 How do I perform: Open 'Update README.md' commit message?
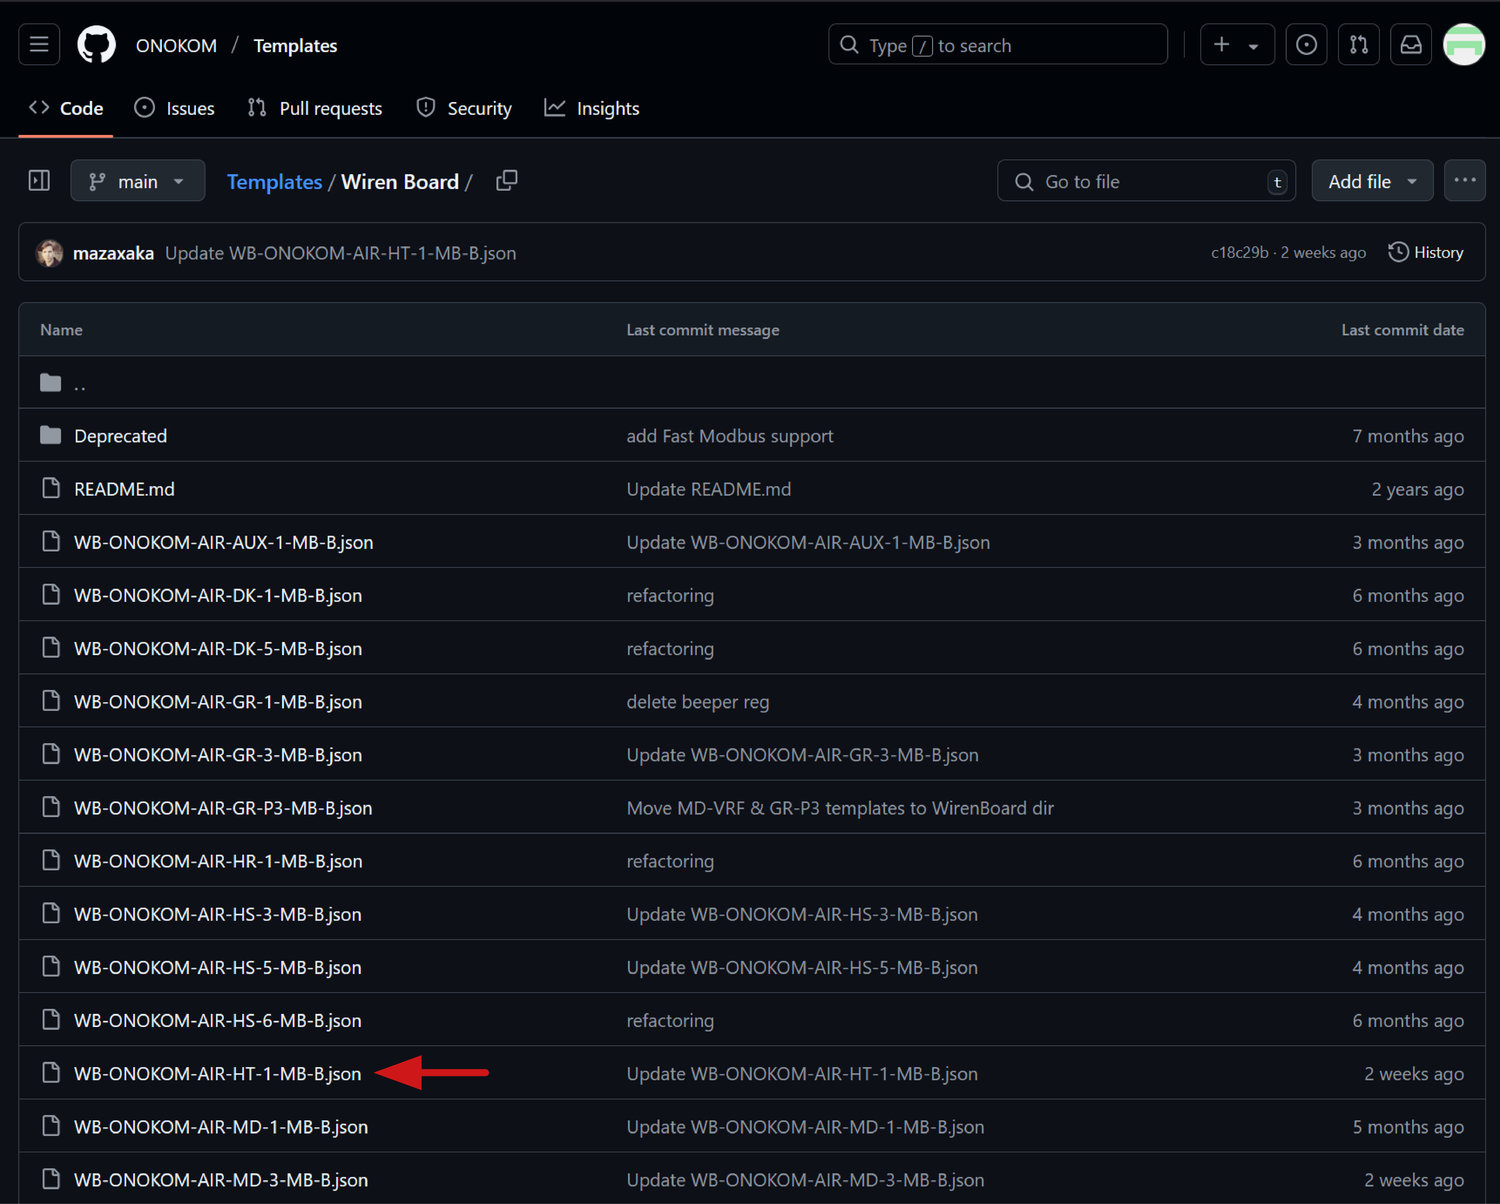tap(708, 489)
